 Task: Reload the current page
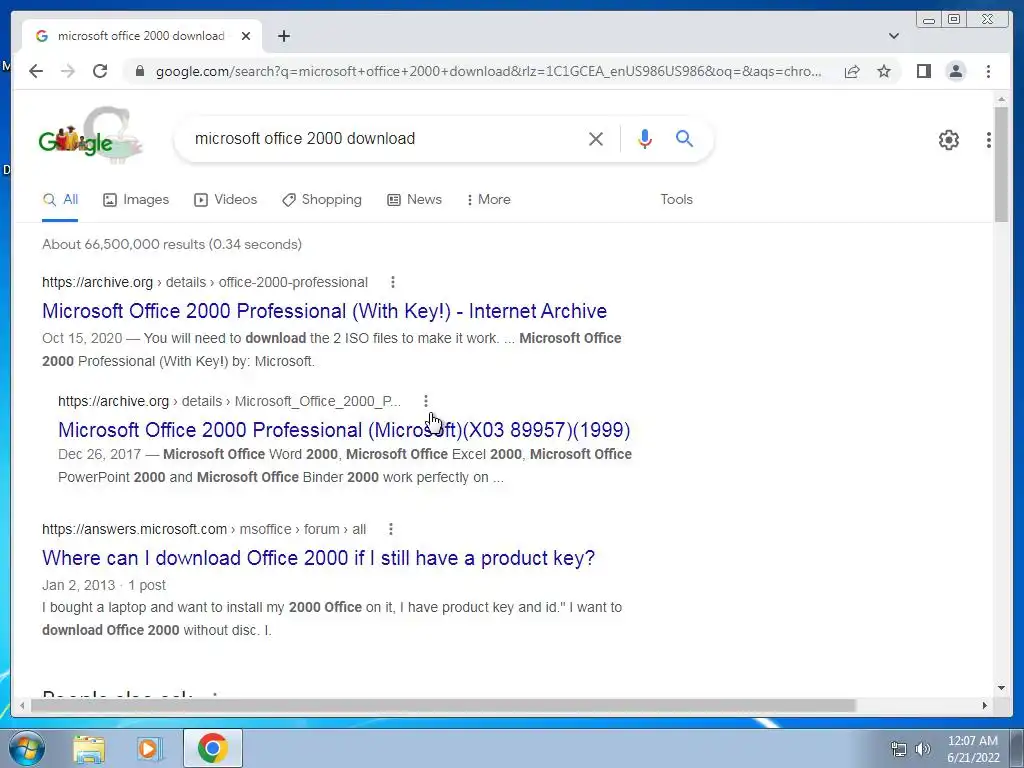[100, 71]
